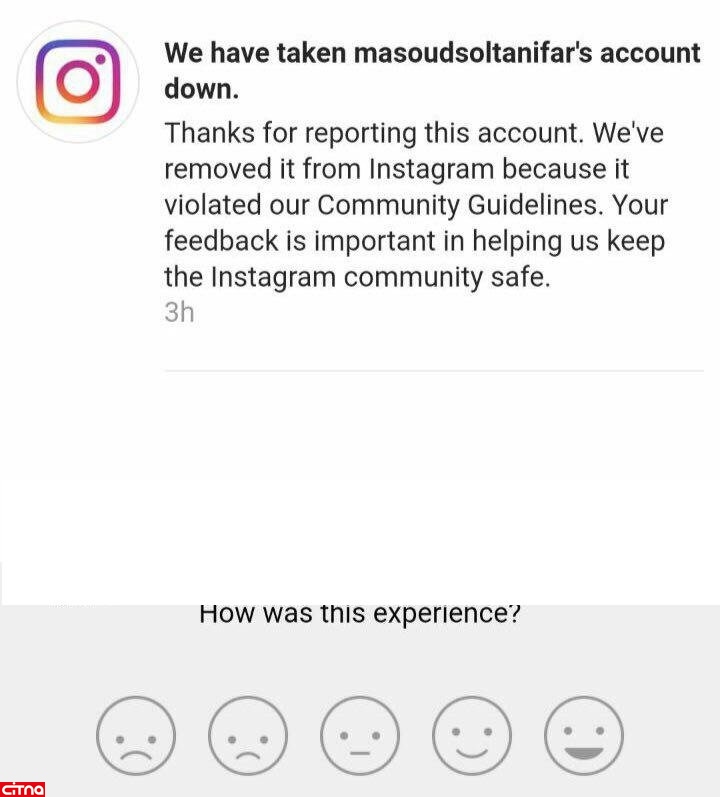This screenshot has height=797, width=720.
Task: Tap the violated our text in message
Action: coord(237,205)
